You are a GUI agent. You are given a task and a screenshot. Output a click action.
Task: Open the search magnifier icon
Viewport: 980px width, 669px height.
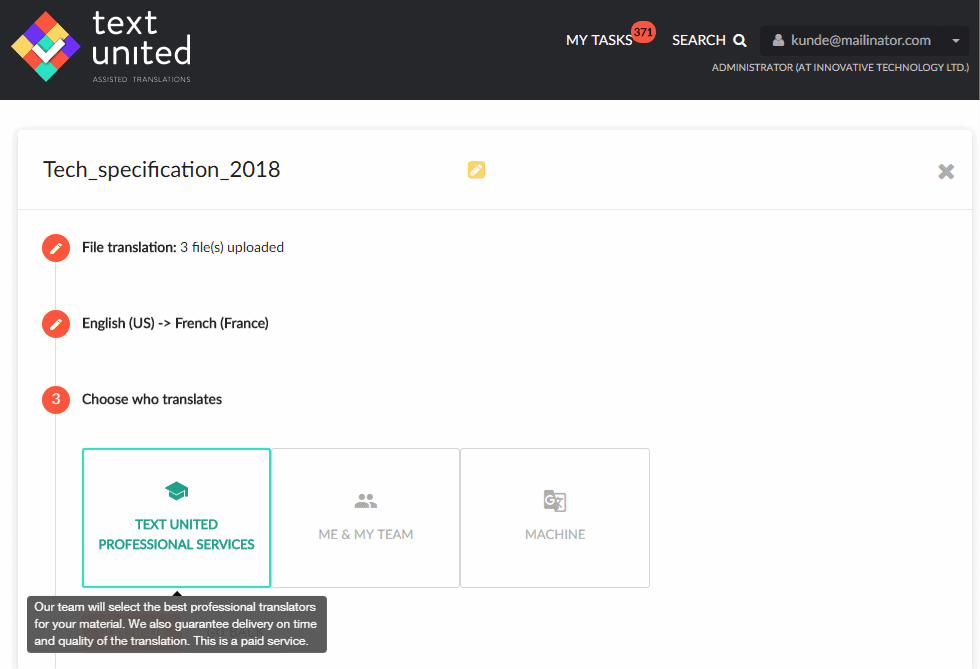(x=739, y=41)
